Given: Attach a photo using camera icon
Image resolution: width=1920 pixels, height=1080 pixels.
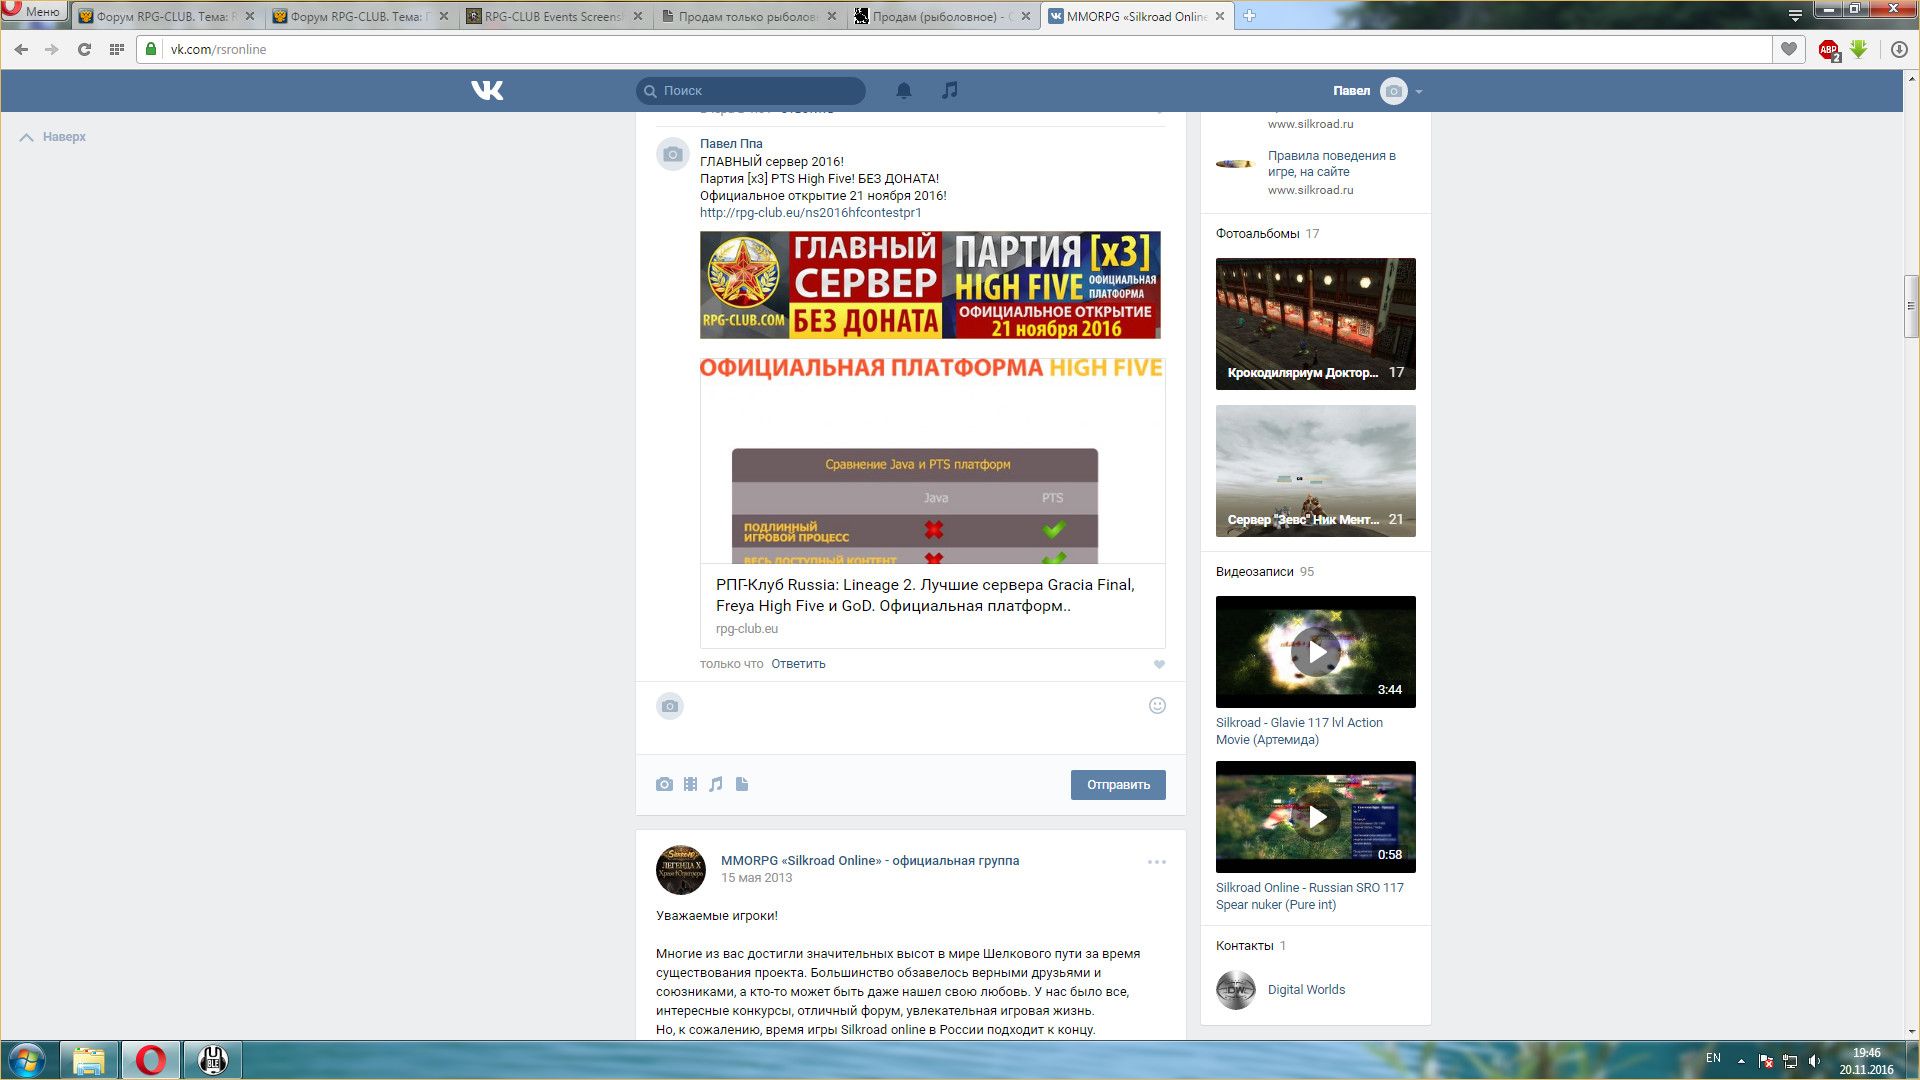Looking at the screenshot, I should point(664,784).
